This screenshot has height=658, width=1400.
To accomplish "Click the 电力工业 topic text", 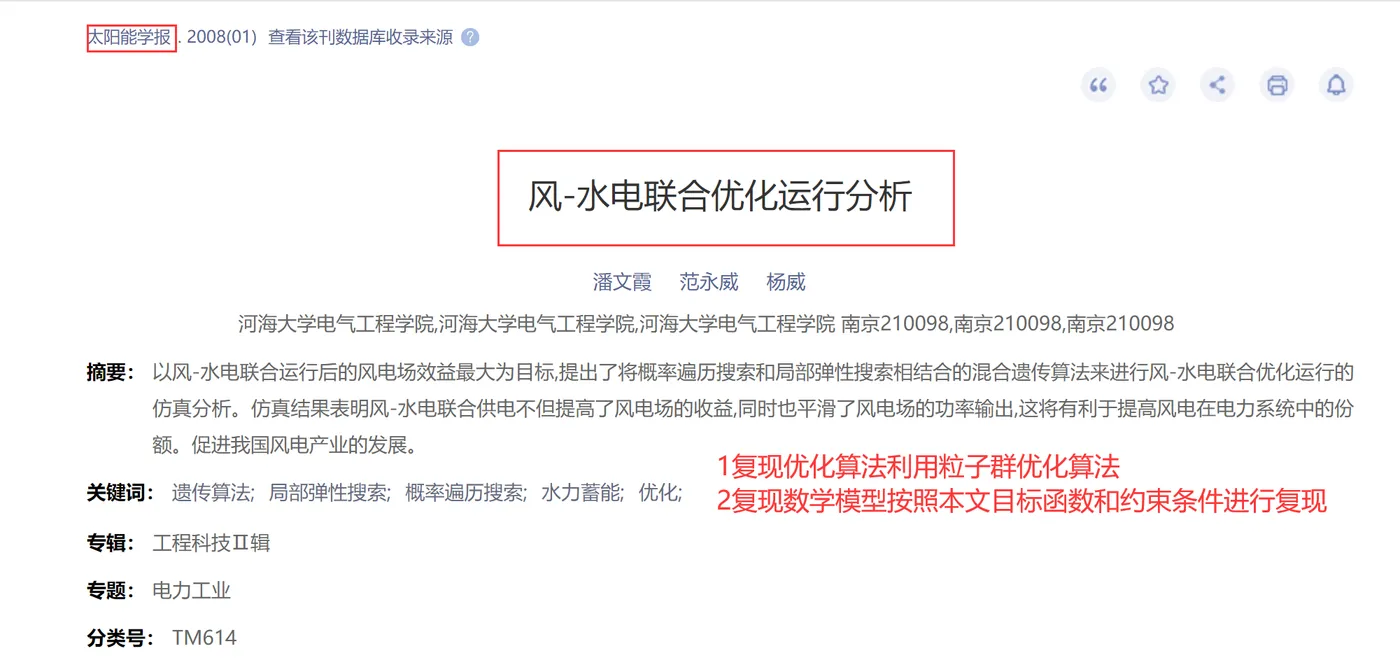I will pyautogui.click(x=191, y=590).
